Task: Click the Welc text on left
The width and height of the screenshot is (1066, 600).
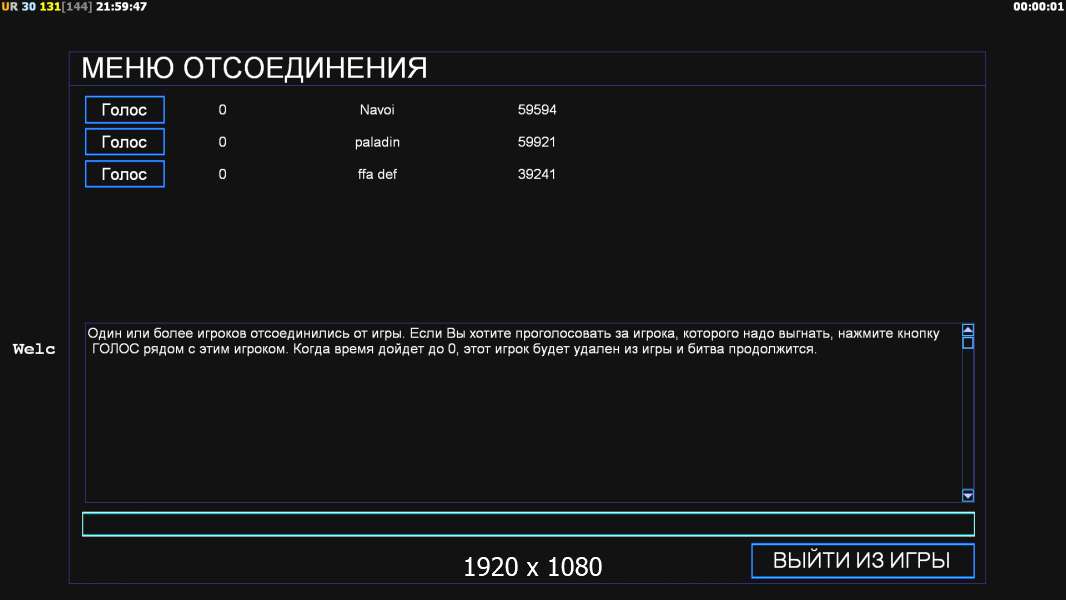Action: point(34,349)
